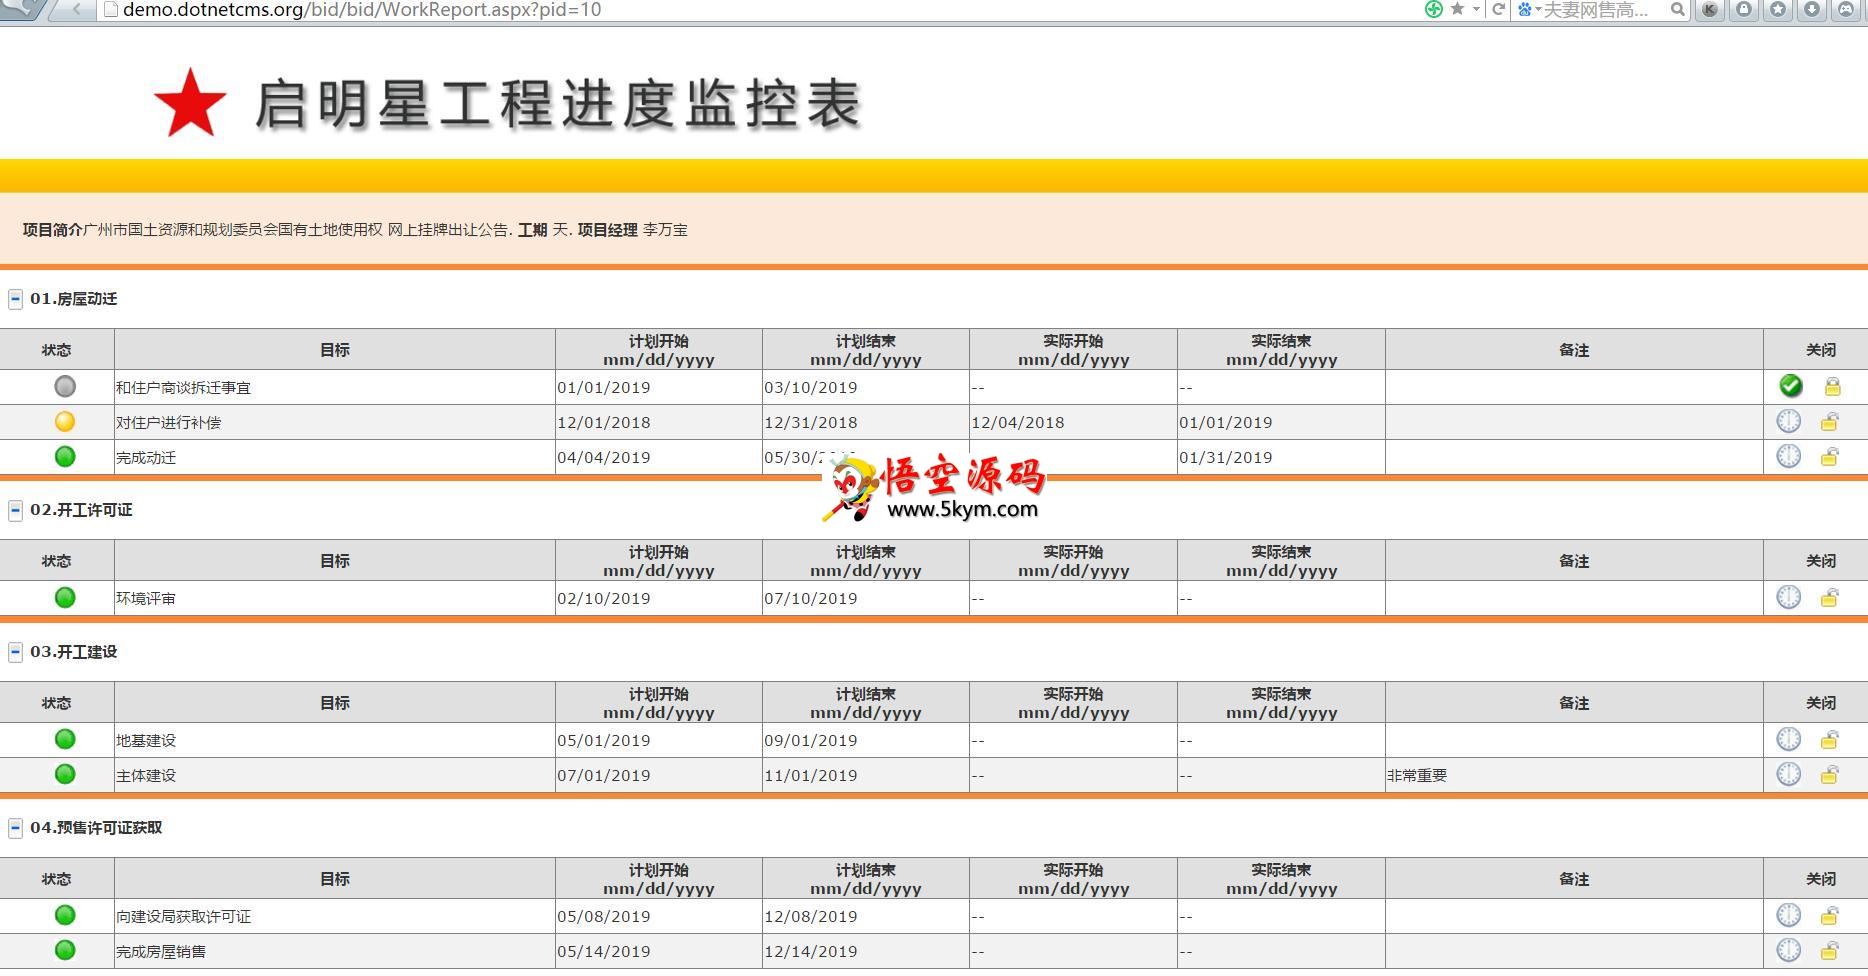Click green status dot for 主体建设
Screen dimensions: 1868x976
[65, 774]
